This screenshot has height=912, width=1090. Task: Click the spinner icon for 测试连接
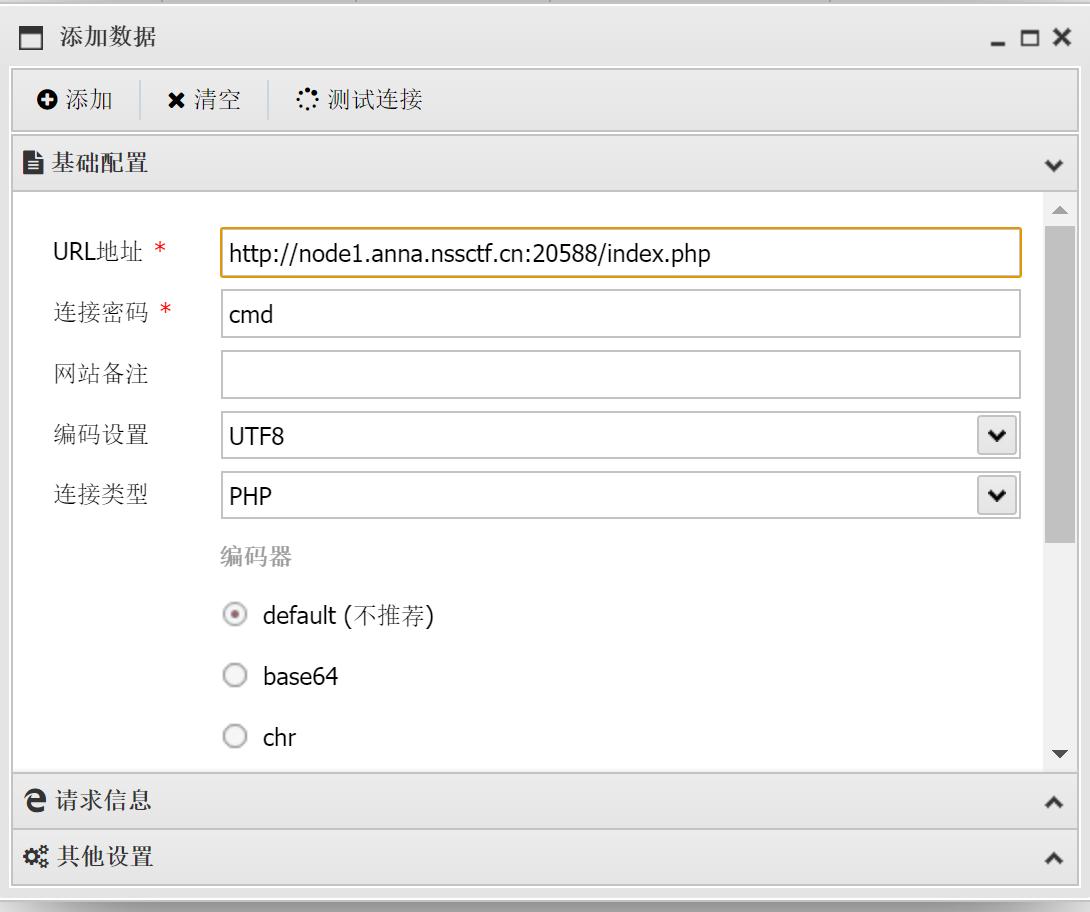307,99
